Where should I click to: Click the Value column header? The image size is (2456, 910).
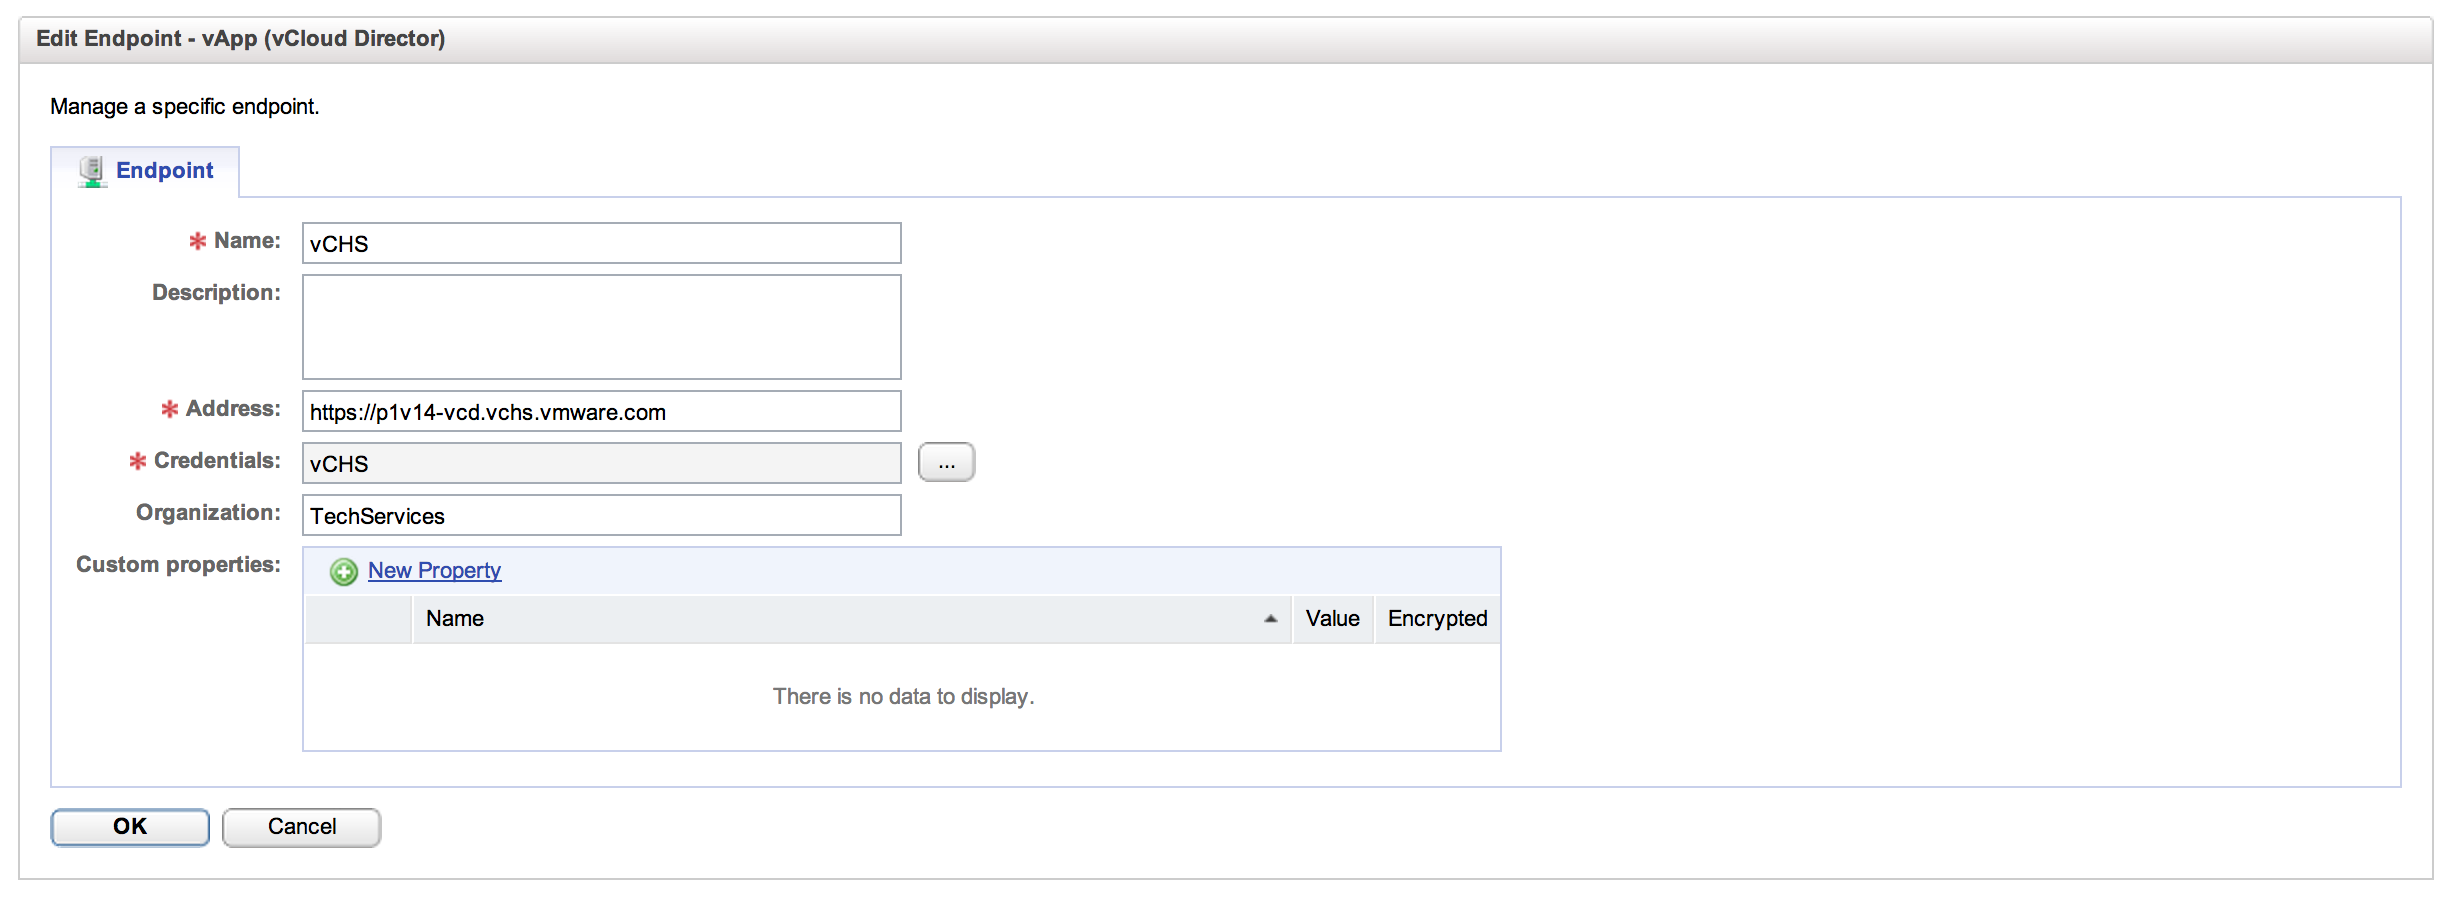pyautogui.click(x=1332, y=619)
